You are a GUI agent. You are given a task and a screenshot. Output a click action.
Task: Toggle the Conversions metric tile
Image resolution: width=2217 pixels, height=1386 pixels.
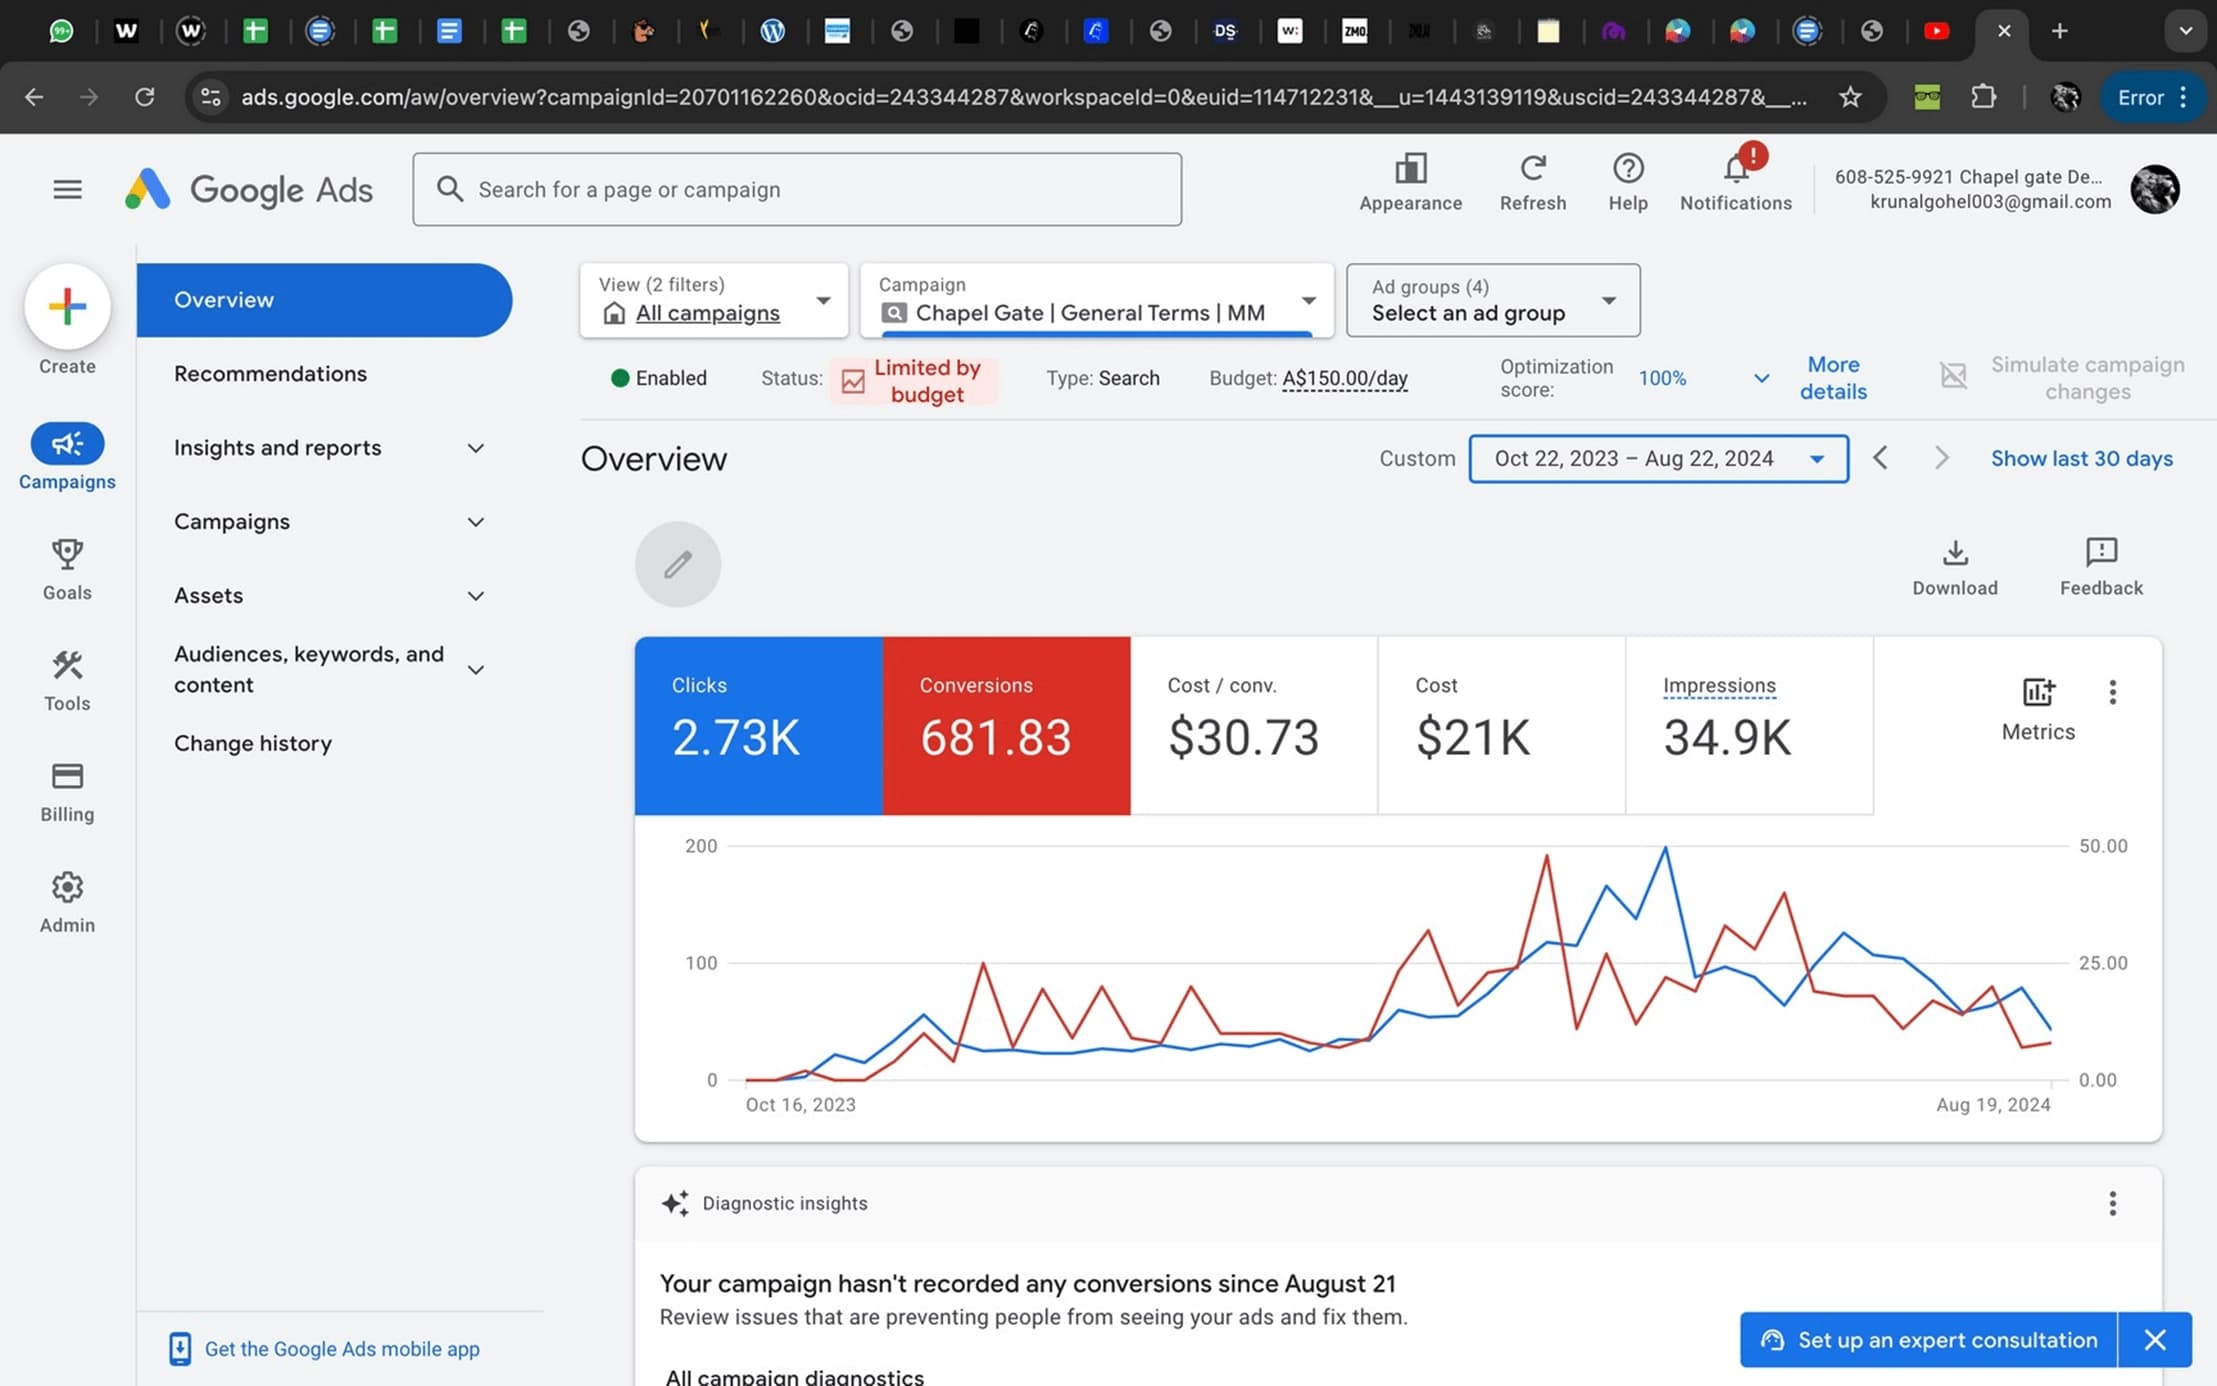point(1006,725)
